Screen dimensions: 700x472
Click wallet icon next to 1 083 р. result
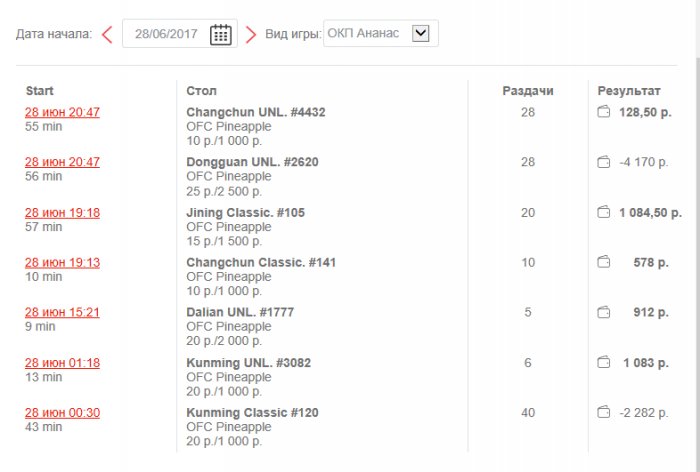click(604, 362)
